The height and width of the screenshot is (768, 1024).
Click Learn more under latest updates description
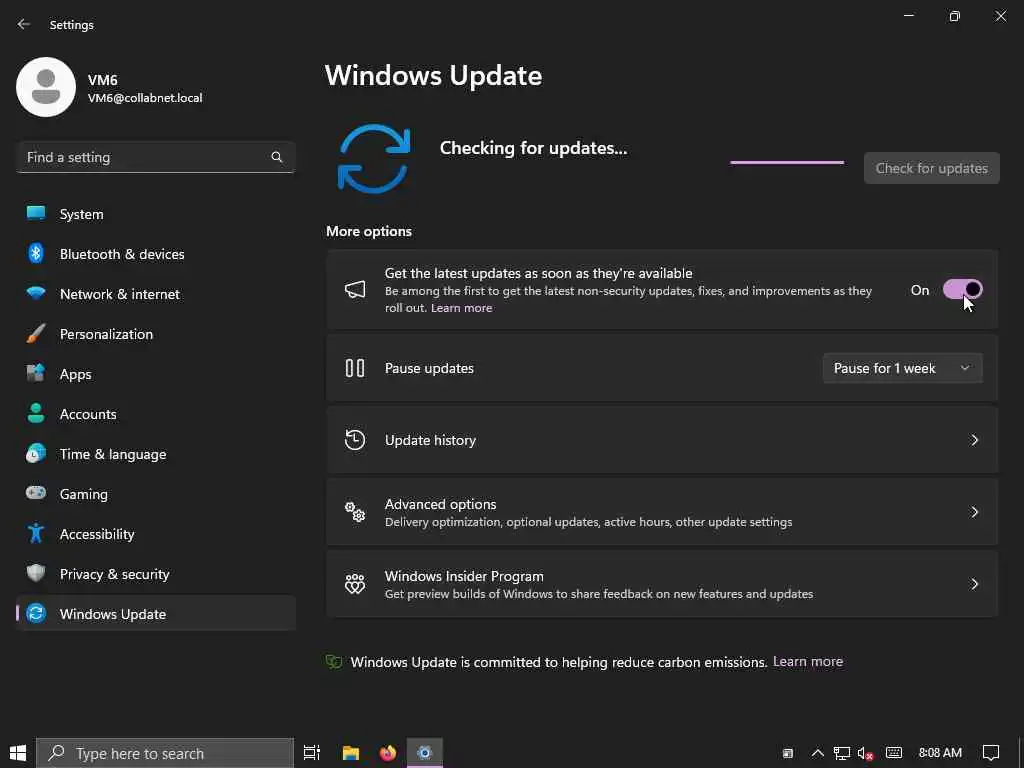(461, 308)
